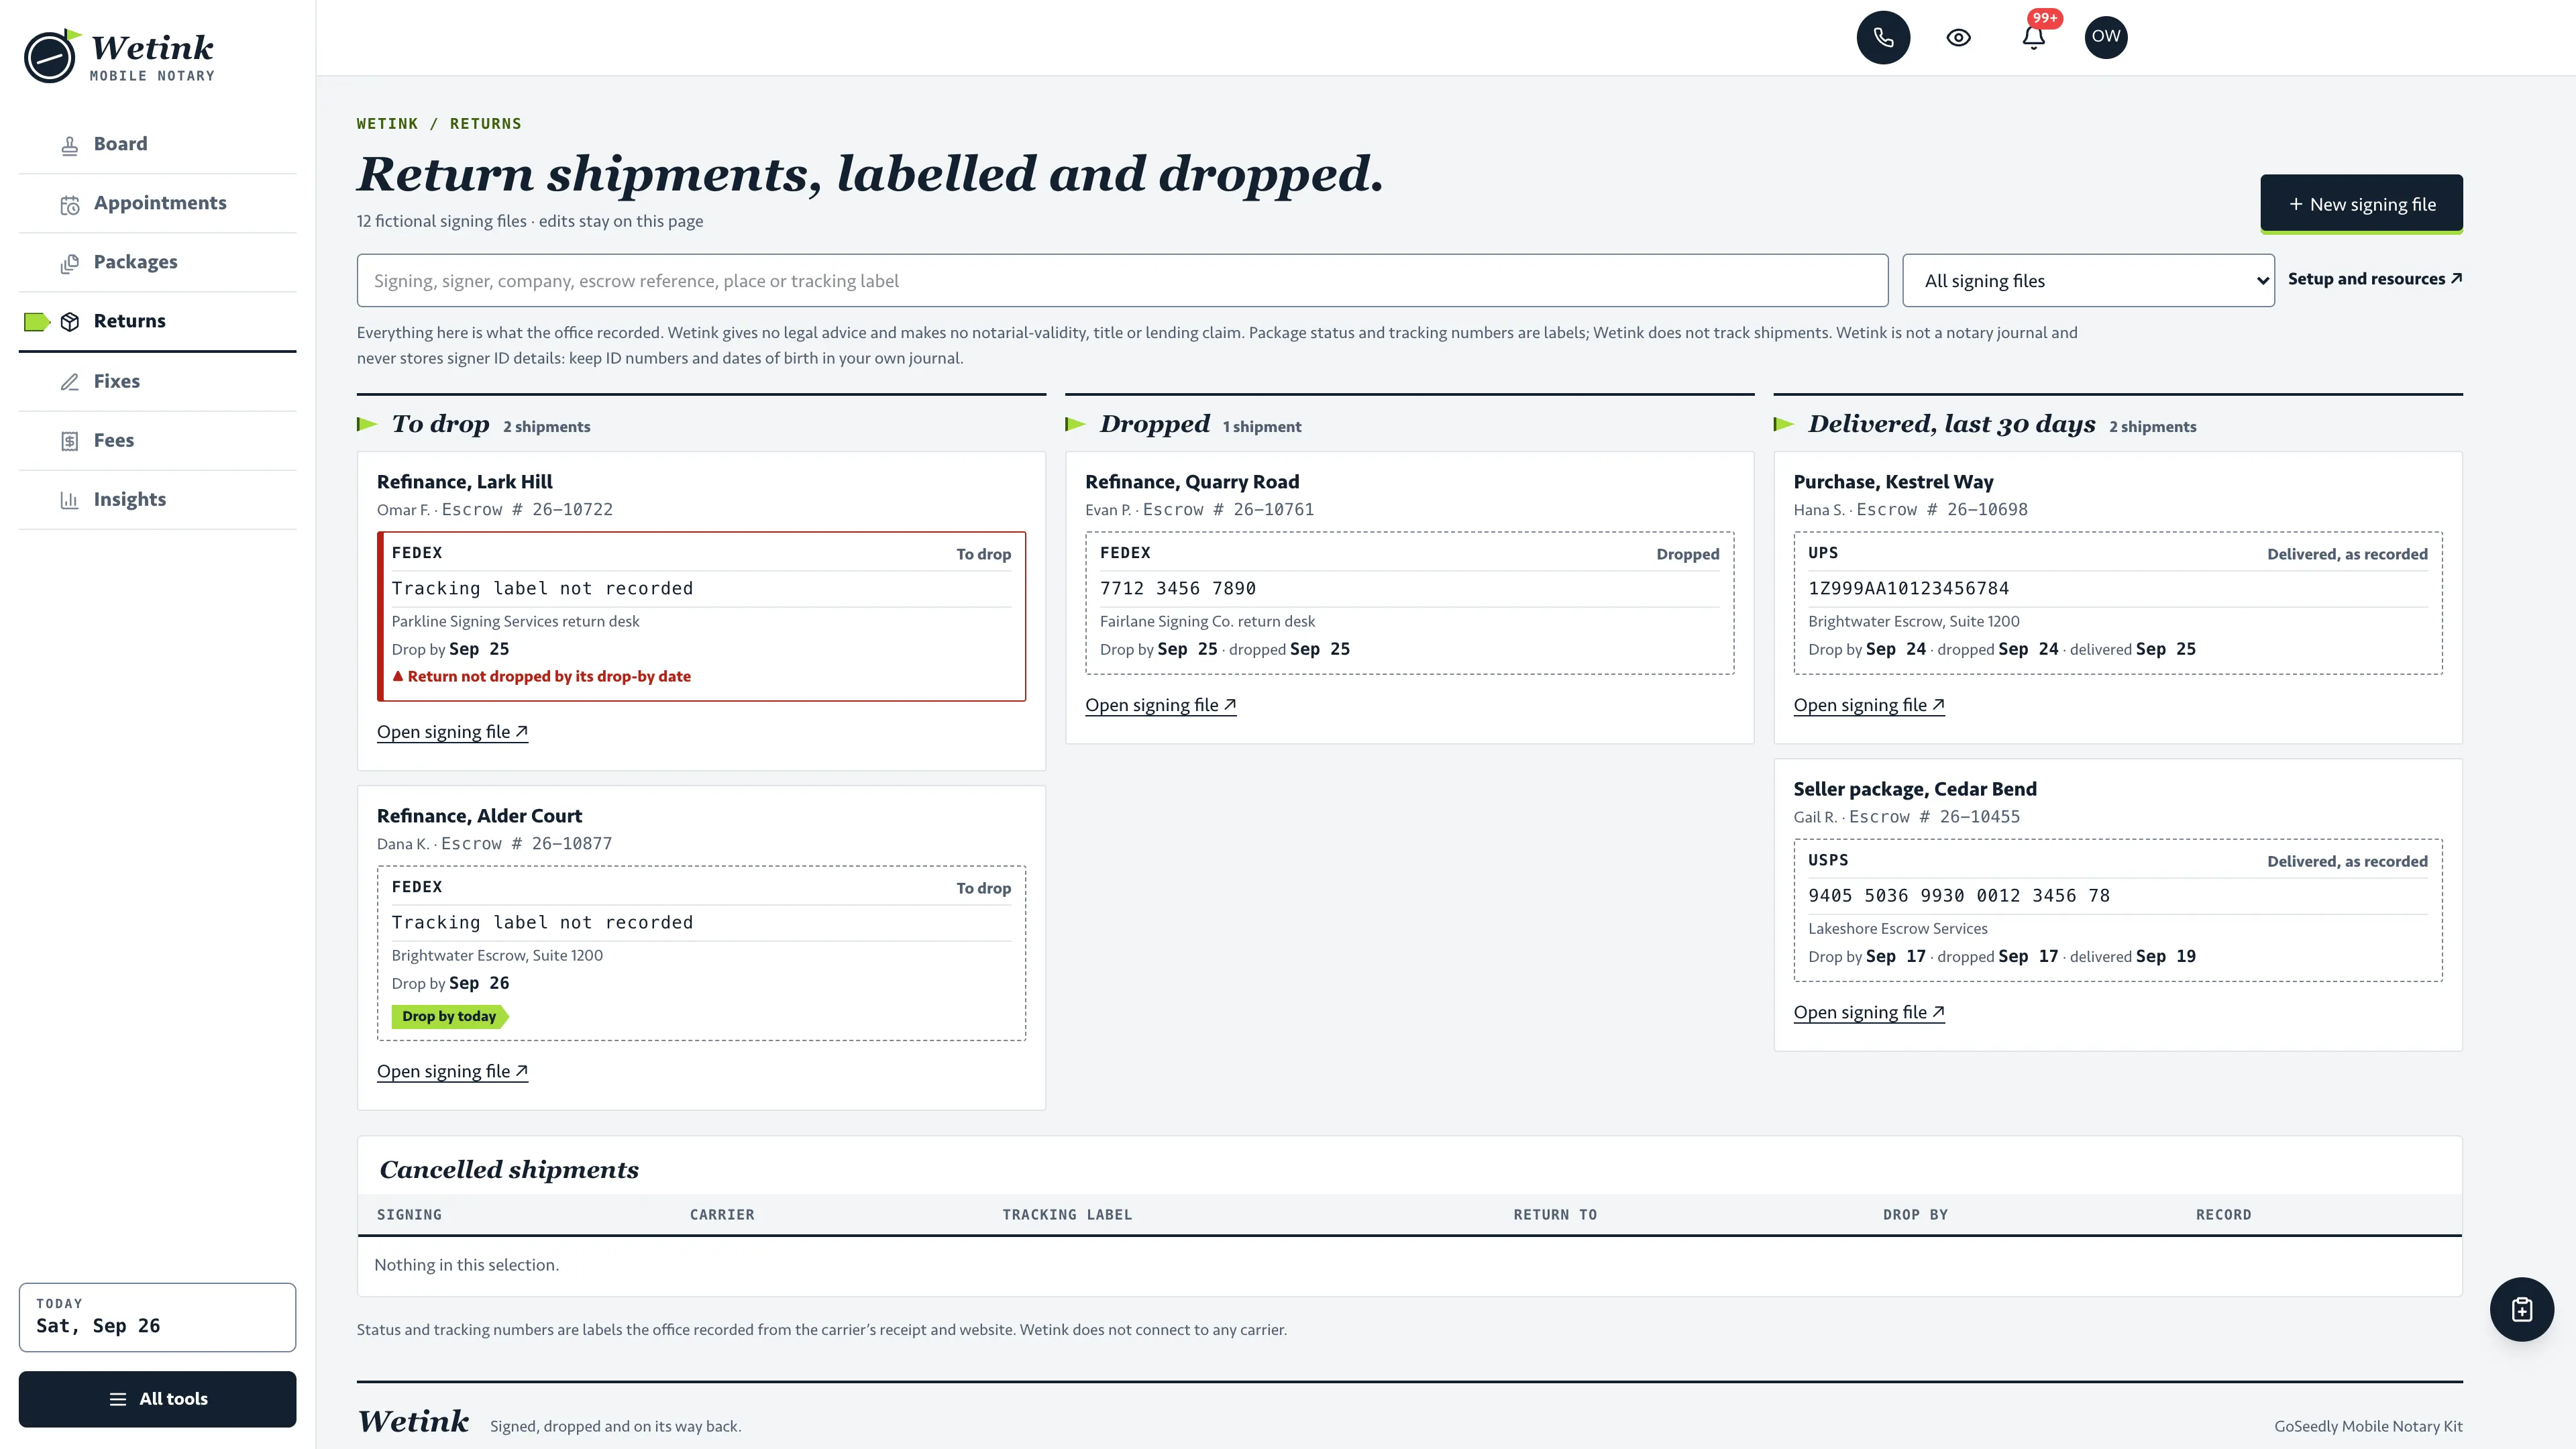Open Packages in sidebar
Screen dimensions: 2576x1449
[157, 262]
